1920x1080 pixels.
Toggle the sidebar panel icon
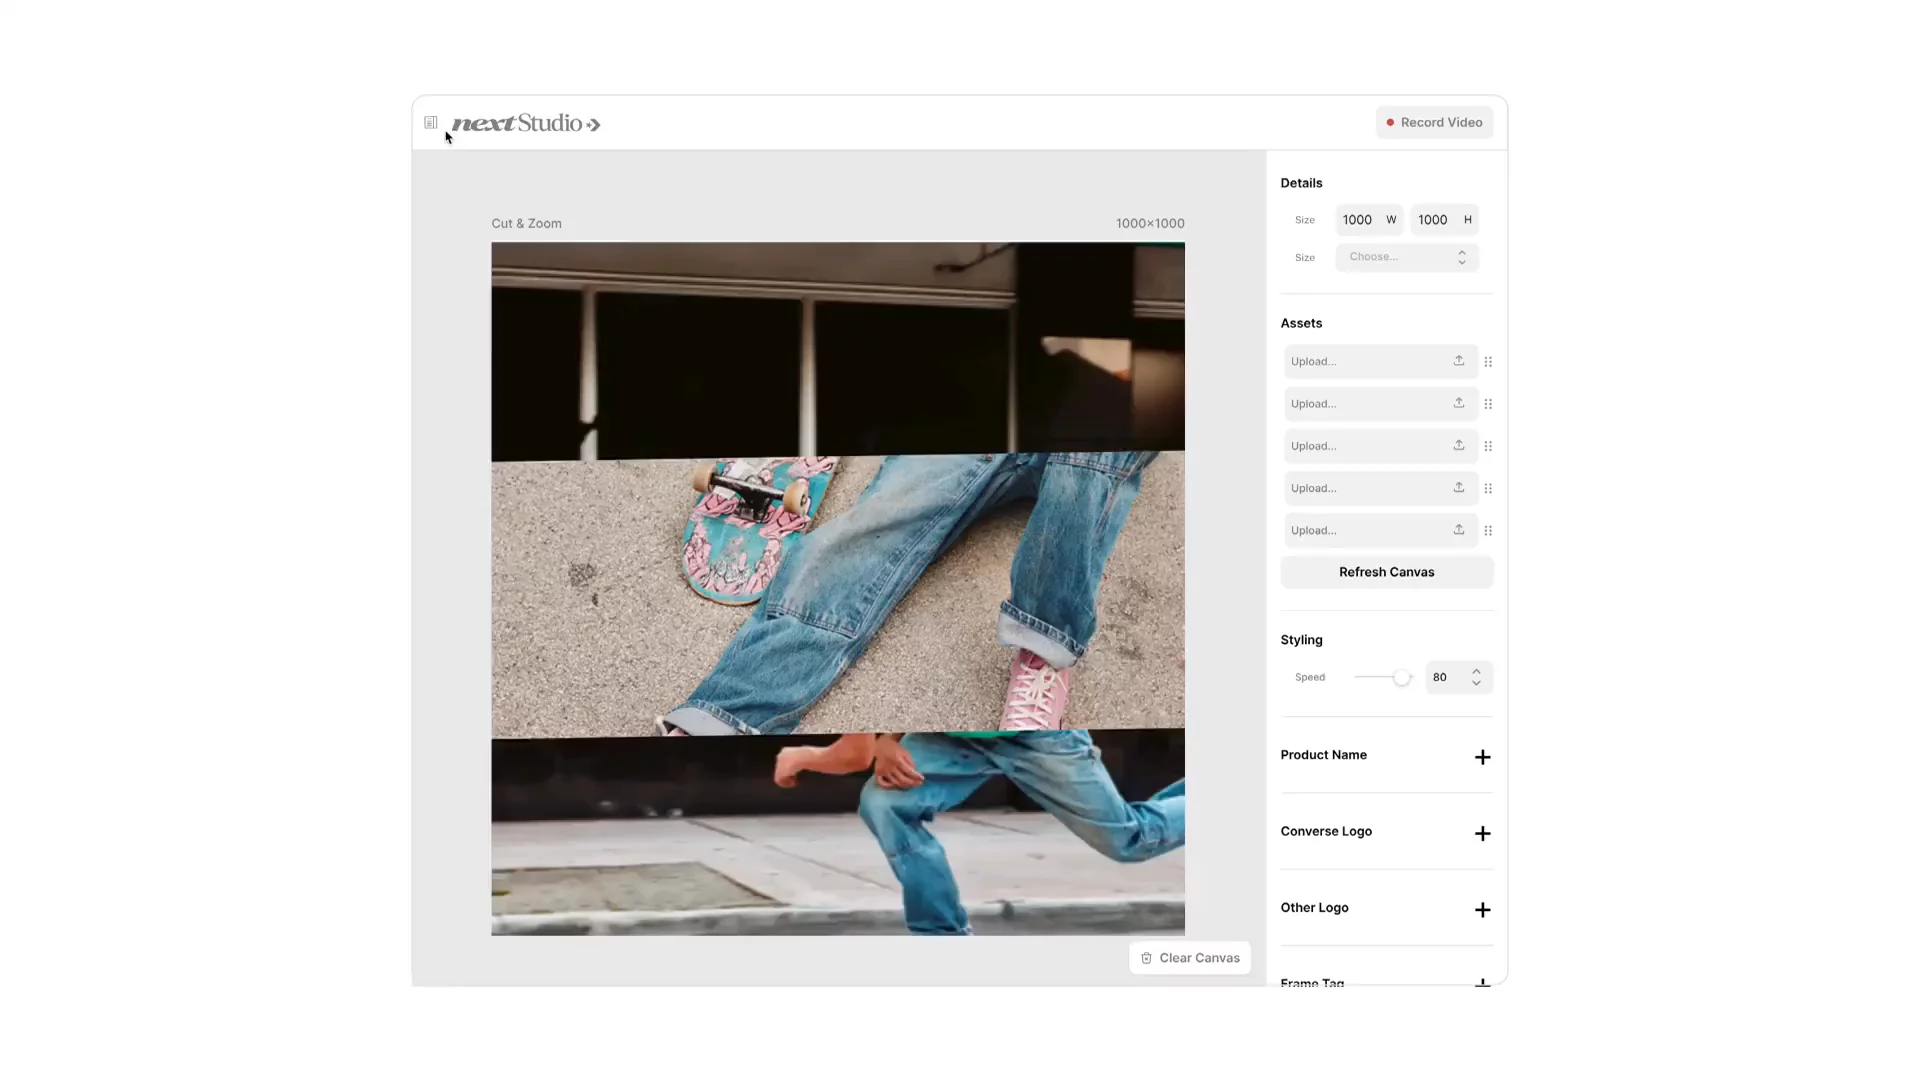tap(431, 123)
